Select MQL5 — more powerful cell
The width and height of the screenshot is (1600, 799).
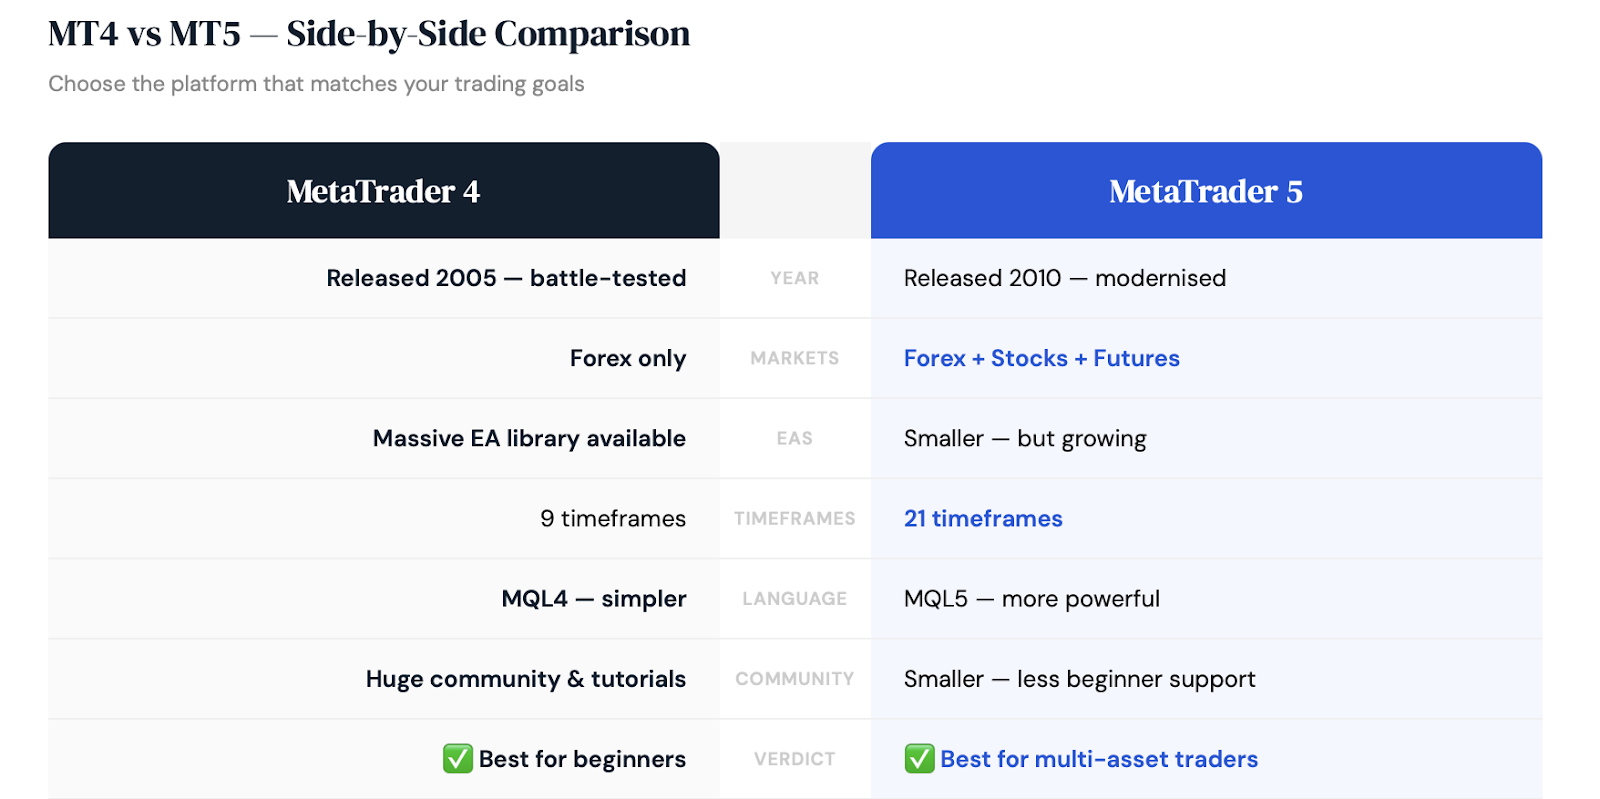[1206, 598]
